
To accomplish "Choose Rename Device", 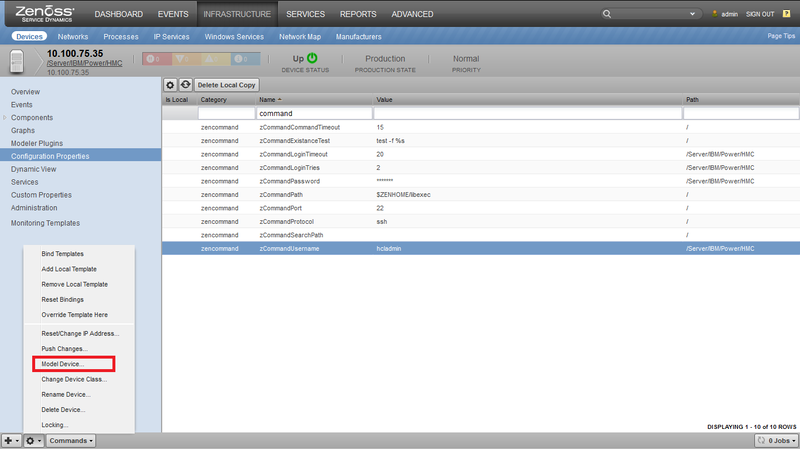I will [66, 395].
